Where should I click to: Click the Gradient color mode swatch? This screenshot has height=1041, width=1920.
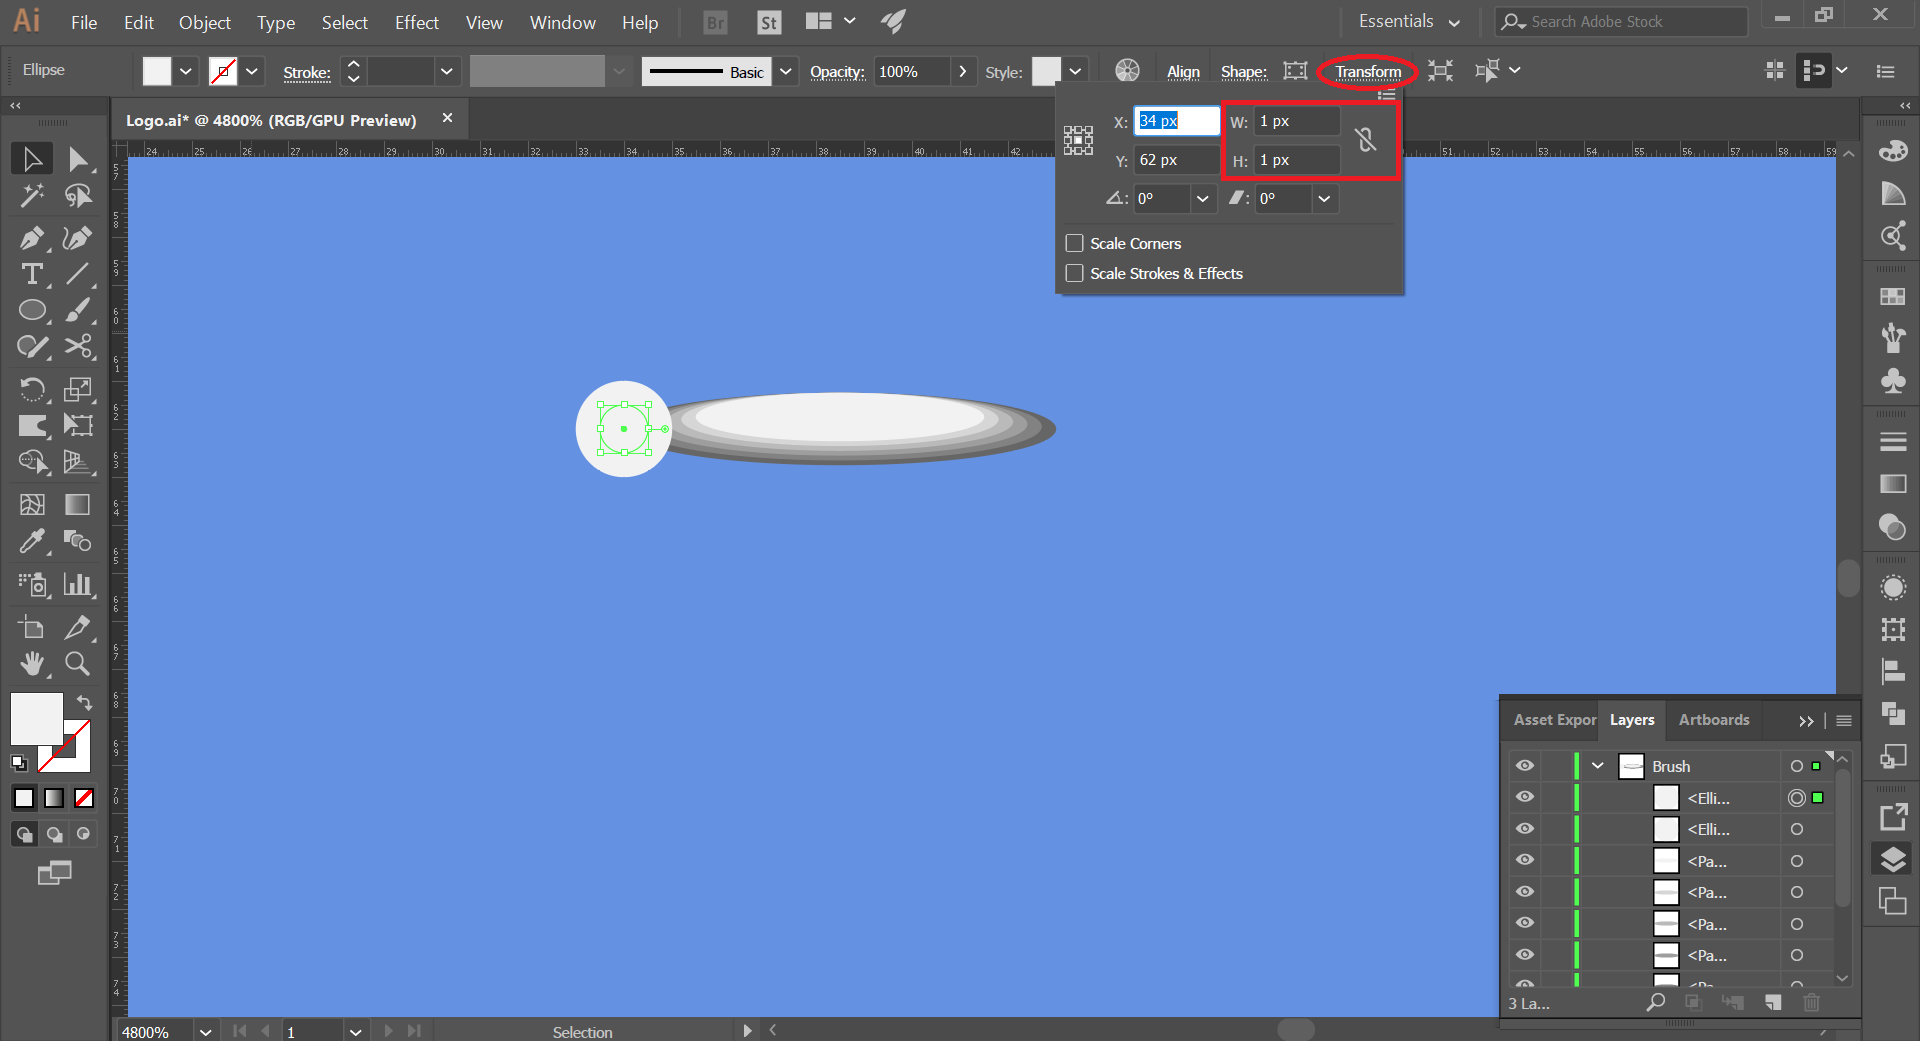pyautogui.click(x=54, y=798)
